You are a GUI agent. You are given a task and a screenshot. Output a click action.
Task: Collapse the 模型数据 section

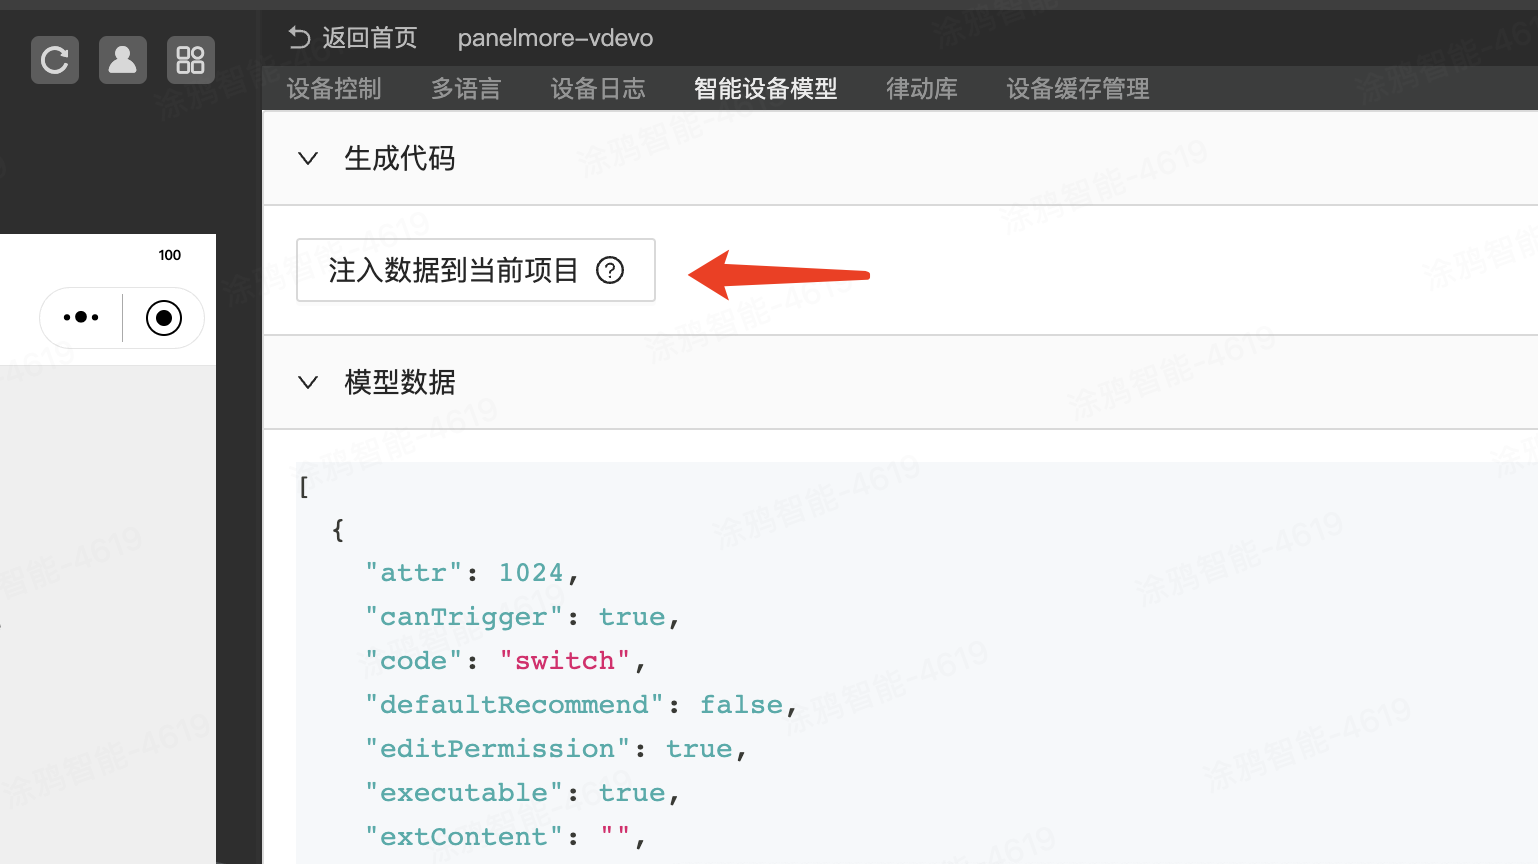coord(308,382)
